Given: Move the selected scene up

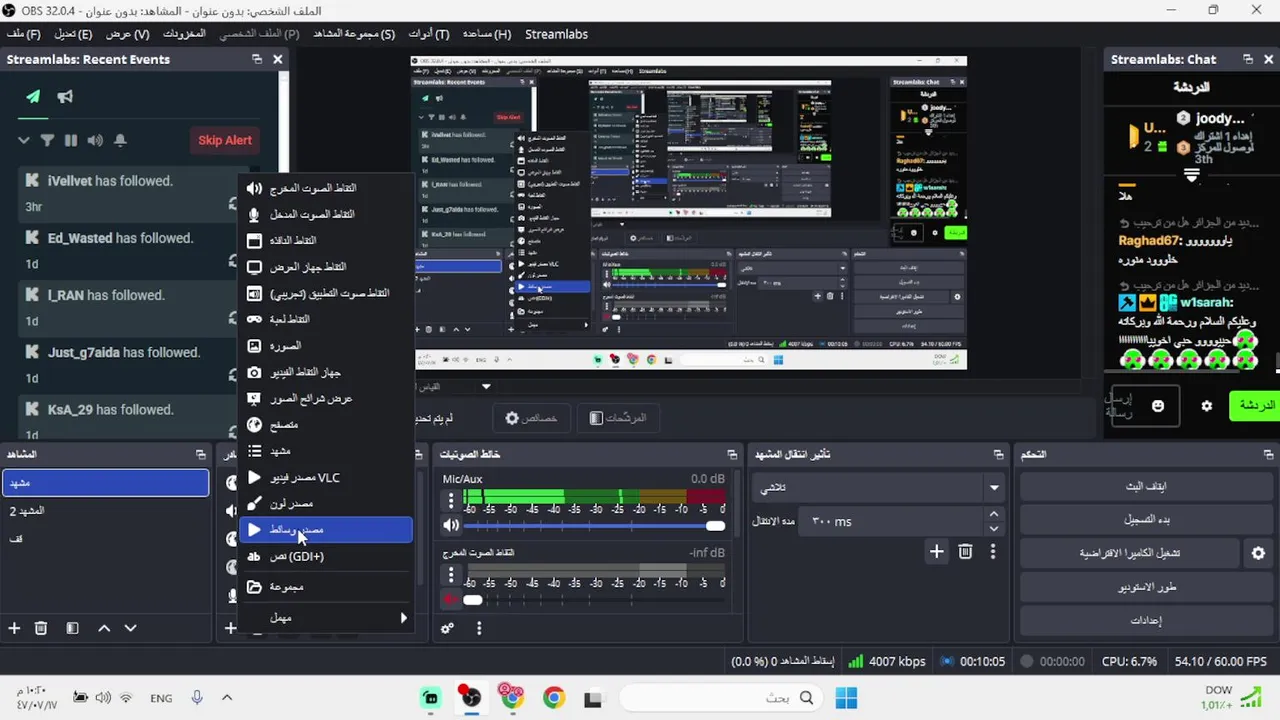Looking at the screenshot, I should point(104,628).
